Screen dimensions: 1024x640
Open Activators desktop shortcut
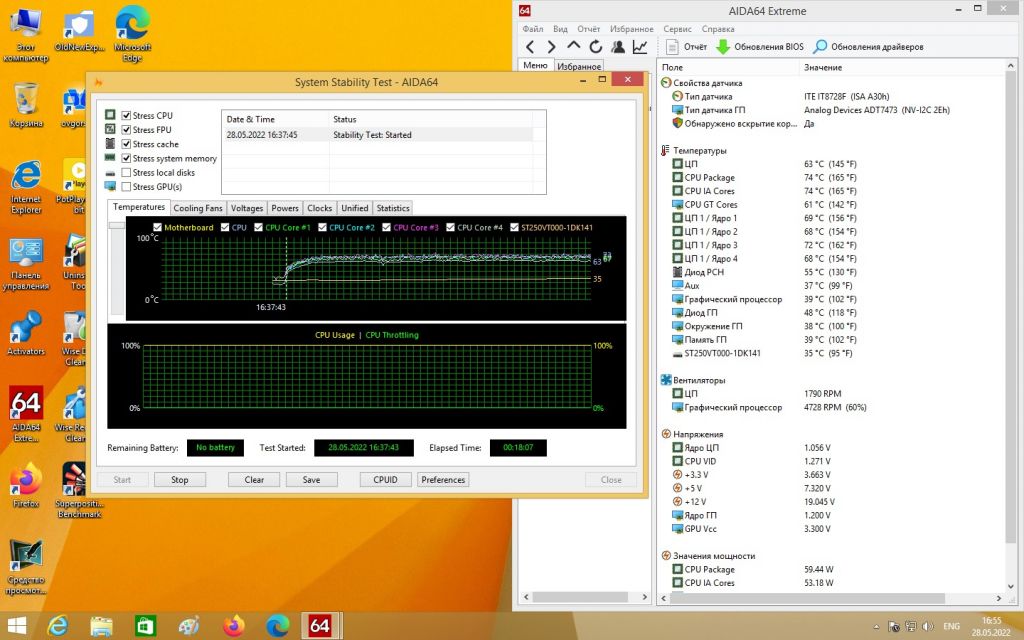(25, 333)
